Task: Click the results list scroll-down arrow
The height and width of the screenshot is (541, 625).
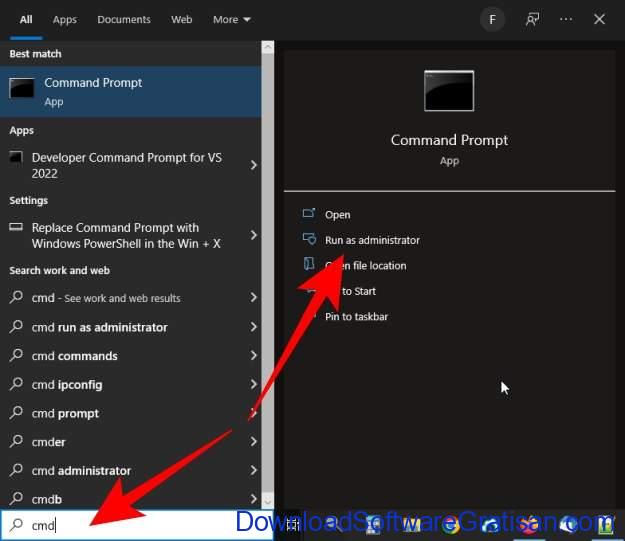Action: click(267, 501)
